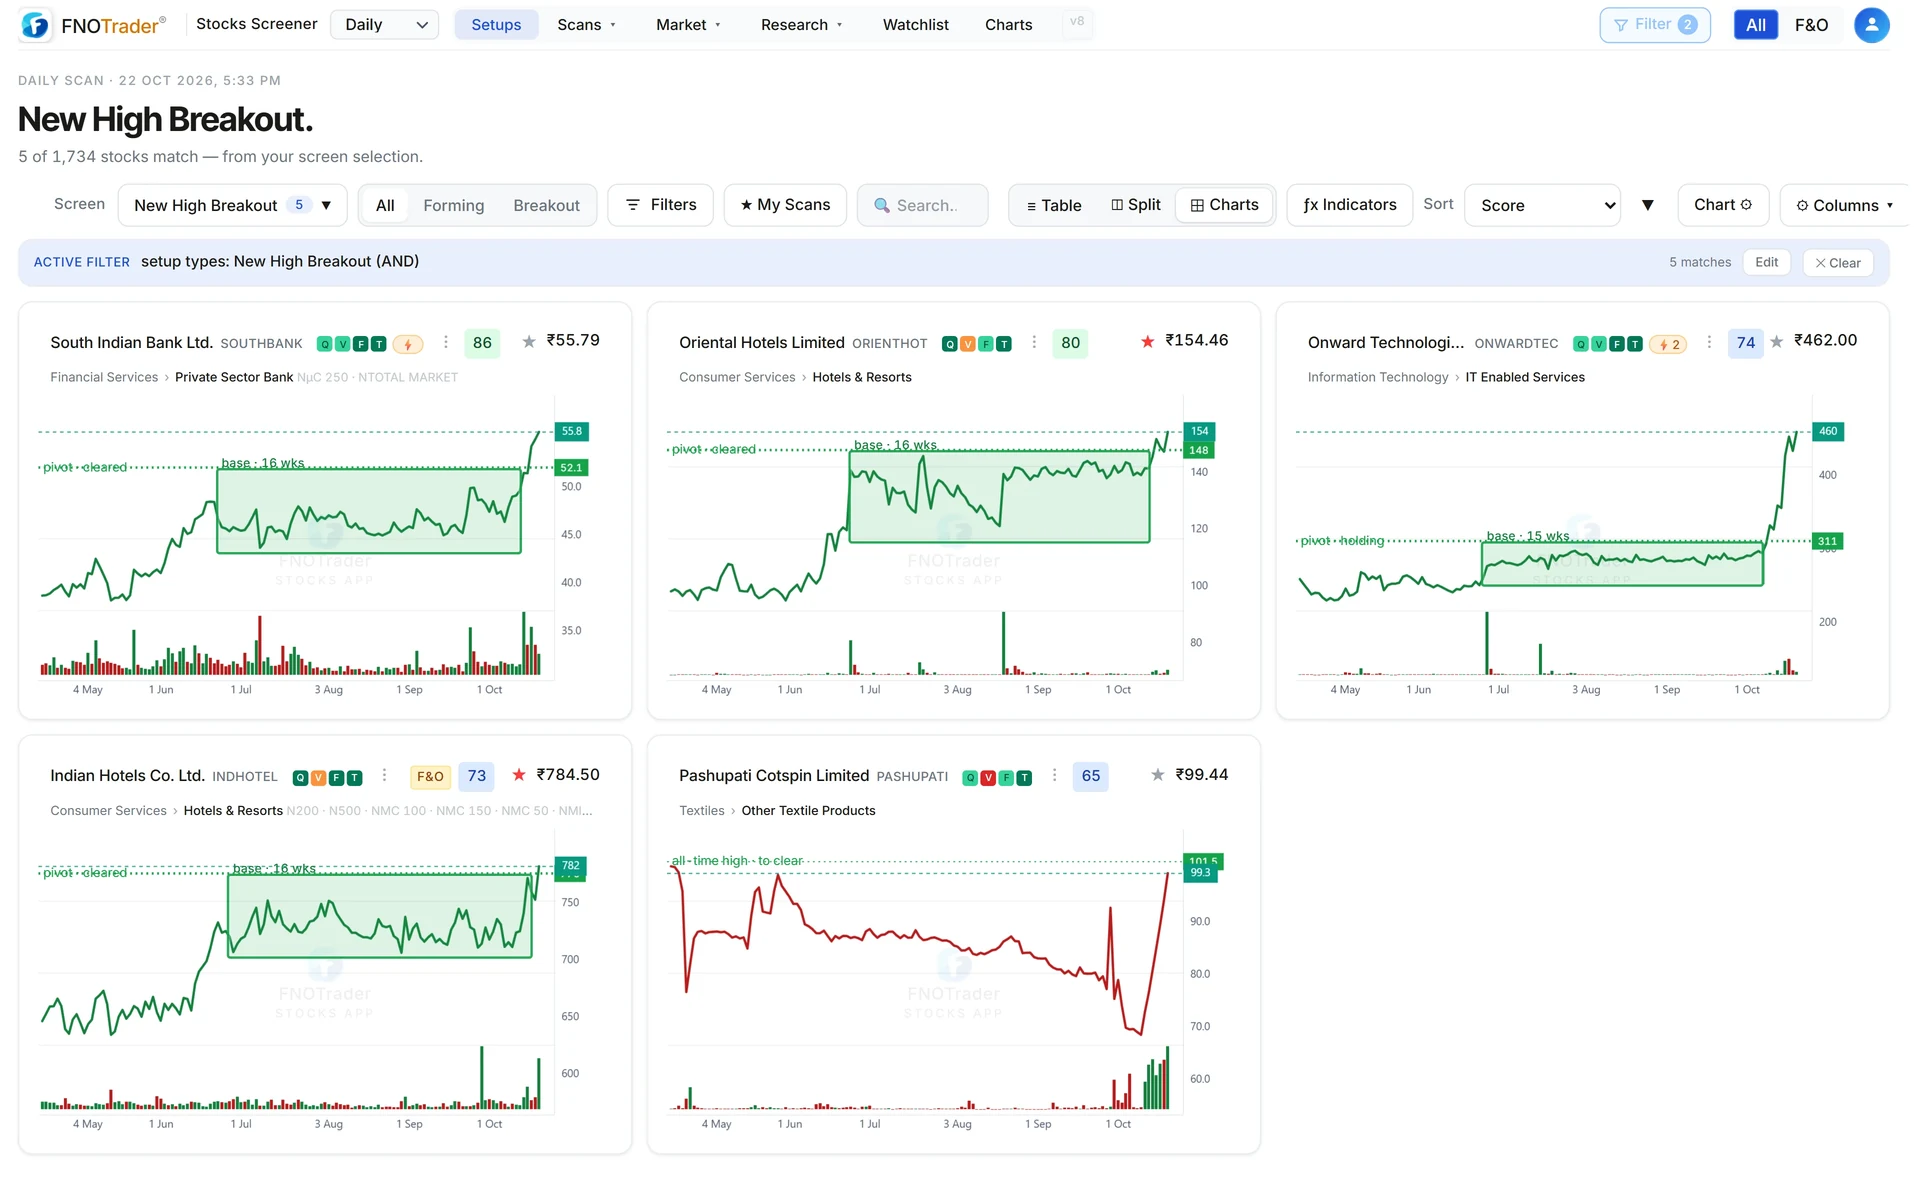Click the Oriental Hotels Limited name

pos(762,343)
